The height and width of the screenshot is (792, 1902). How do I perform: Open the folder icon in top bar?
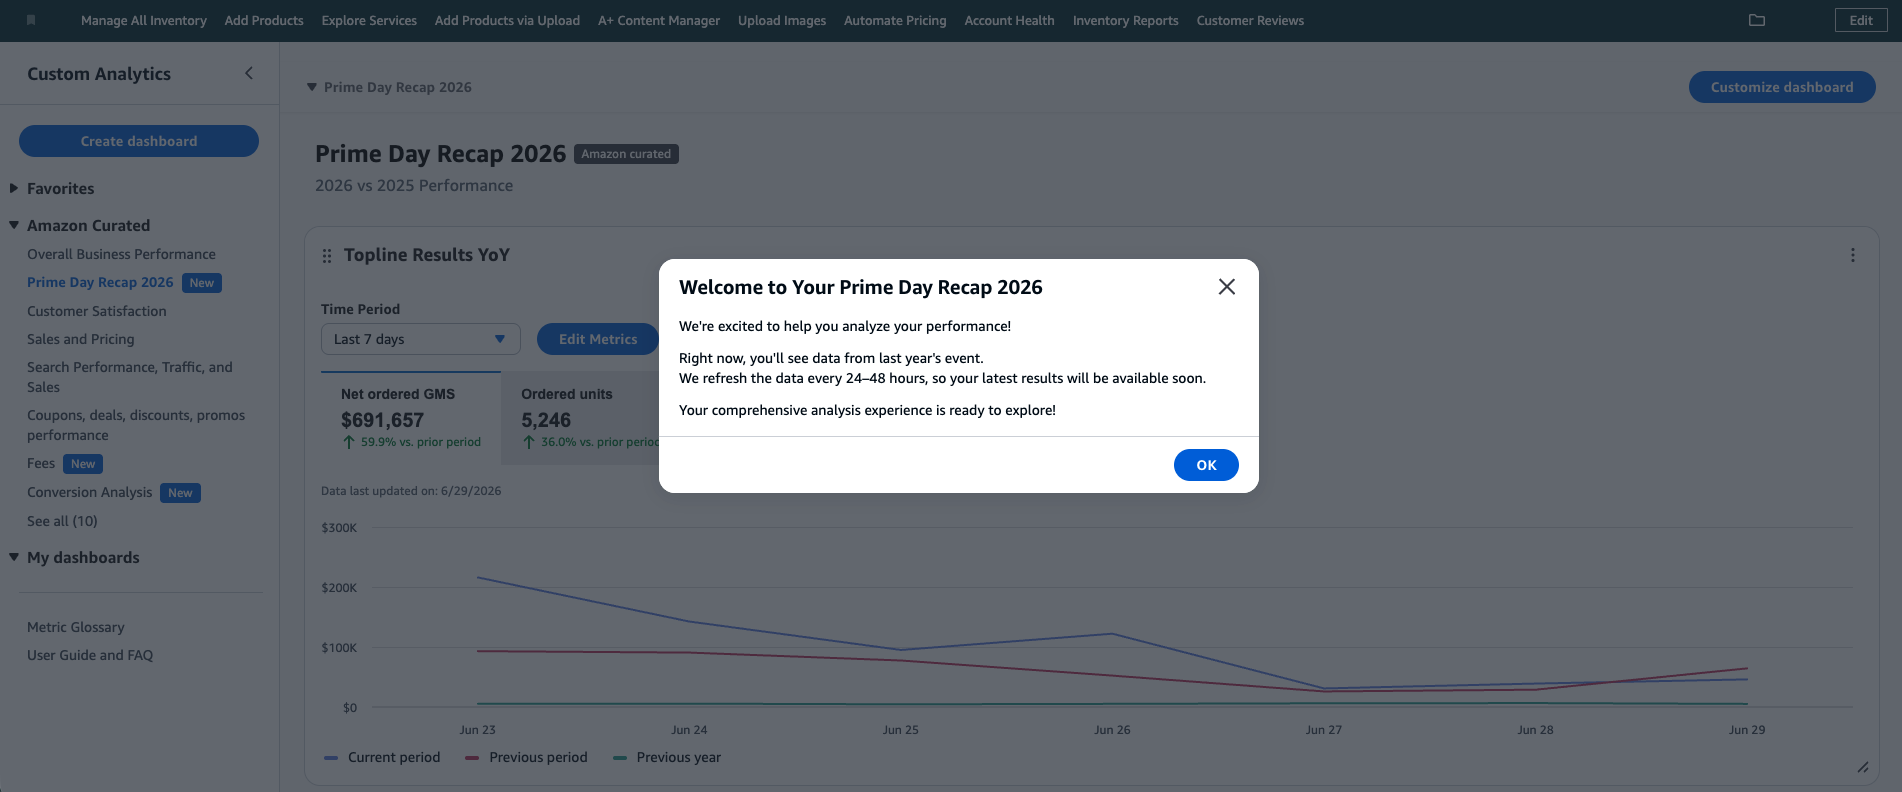(1757, 20)
